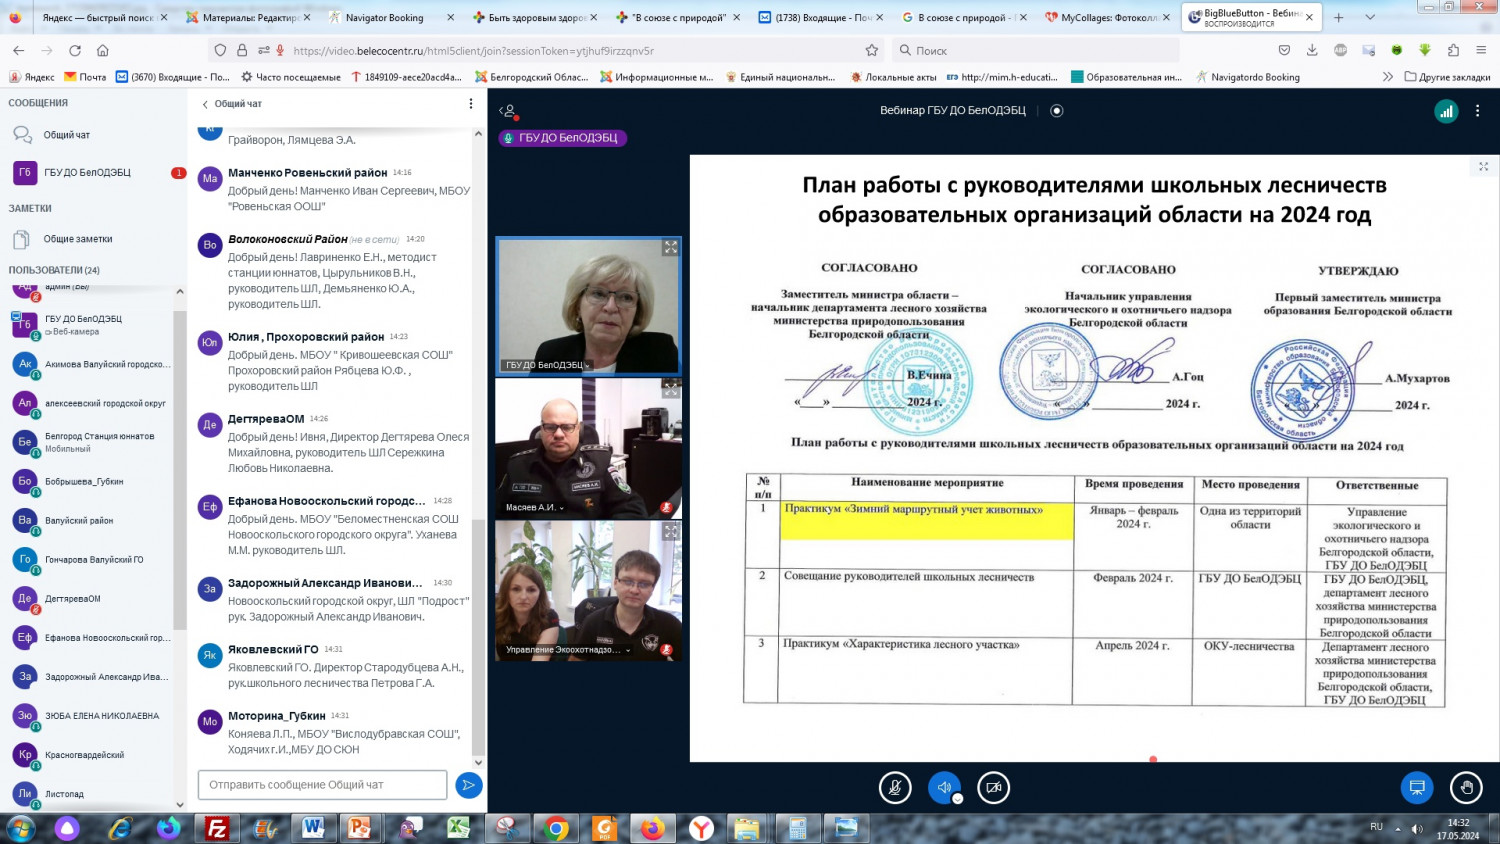Screen dimensions: 1500x844
Task: Open Локальные акты bookmark
Action: tap(893, 76)
